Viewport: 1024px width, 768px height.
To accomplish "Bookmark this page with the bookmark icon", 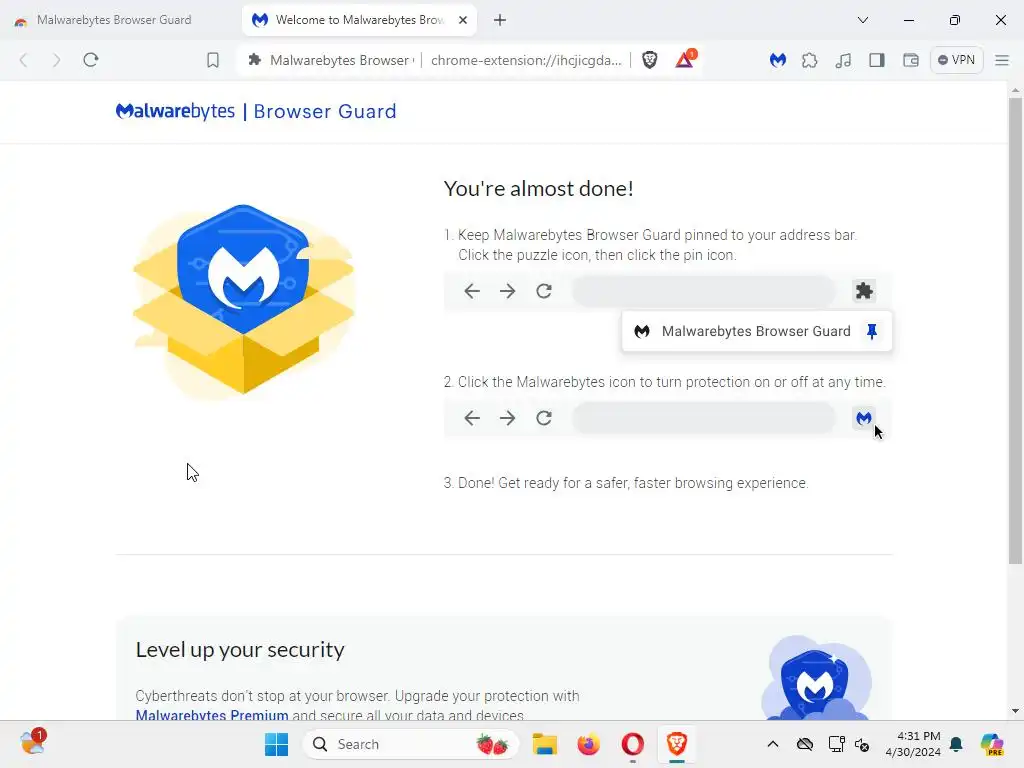I will pos(213,60).
